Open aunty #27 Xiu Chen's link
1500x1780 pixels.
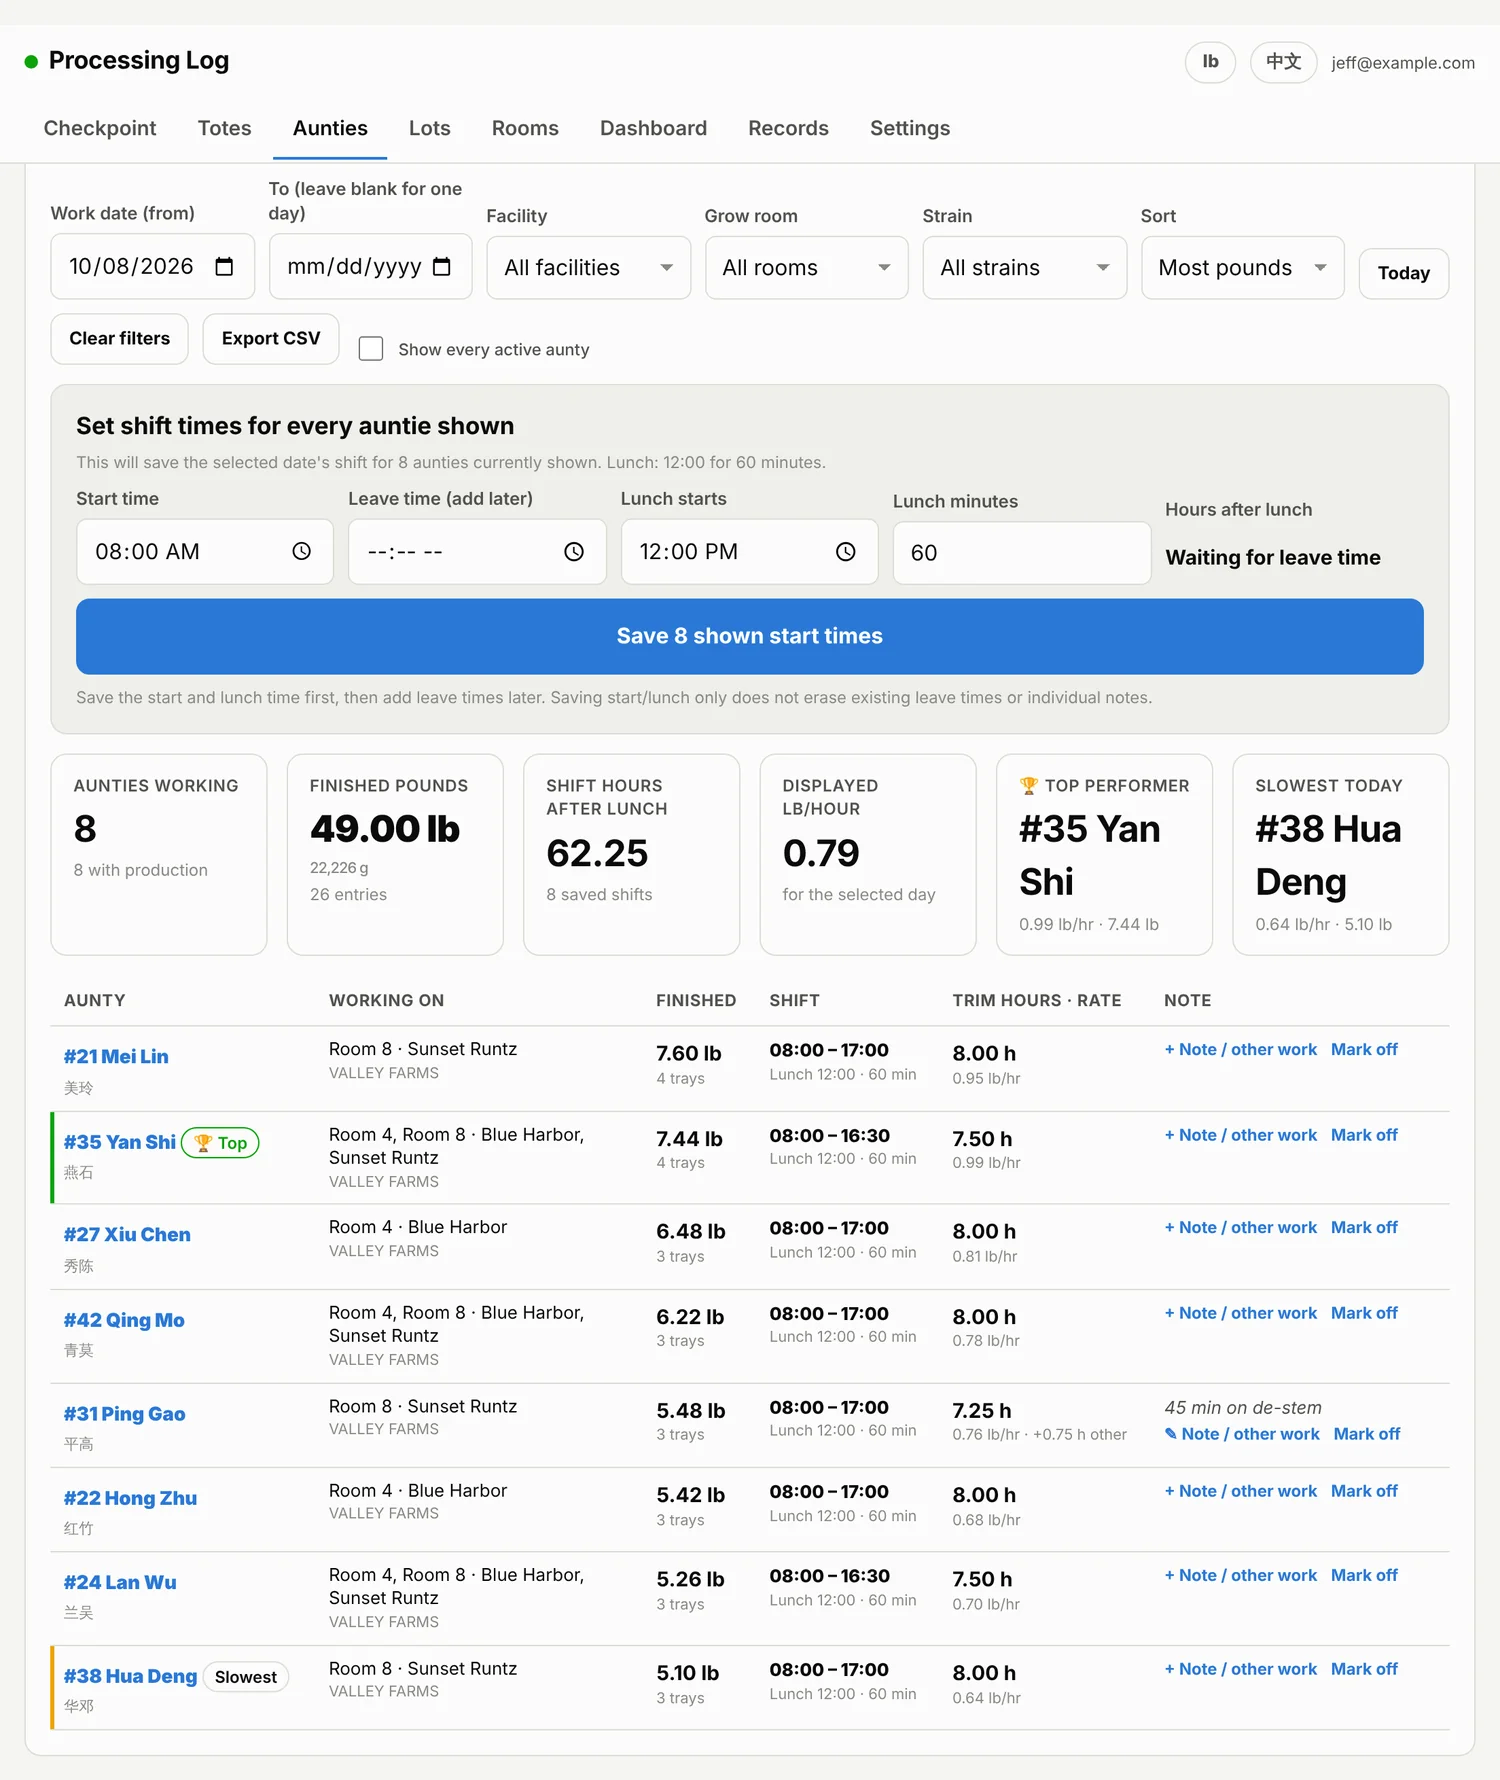[127, 1235]
